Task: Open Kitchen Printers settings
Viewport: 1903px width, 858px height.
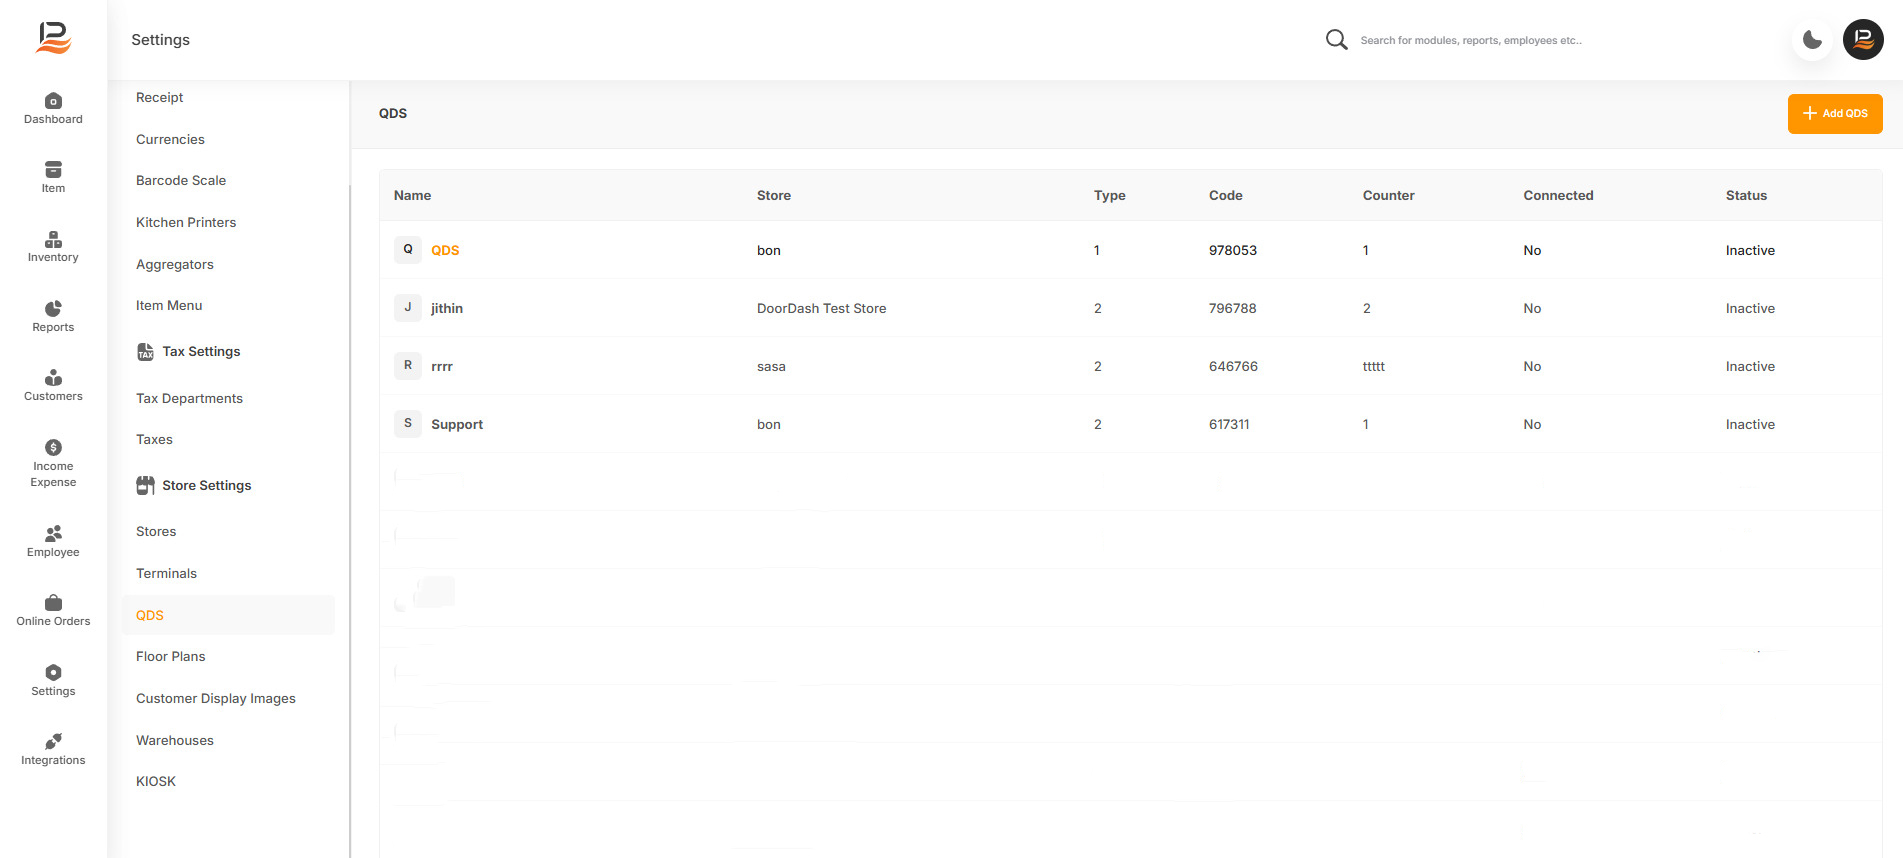Action: [x=186, y=222]
